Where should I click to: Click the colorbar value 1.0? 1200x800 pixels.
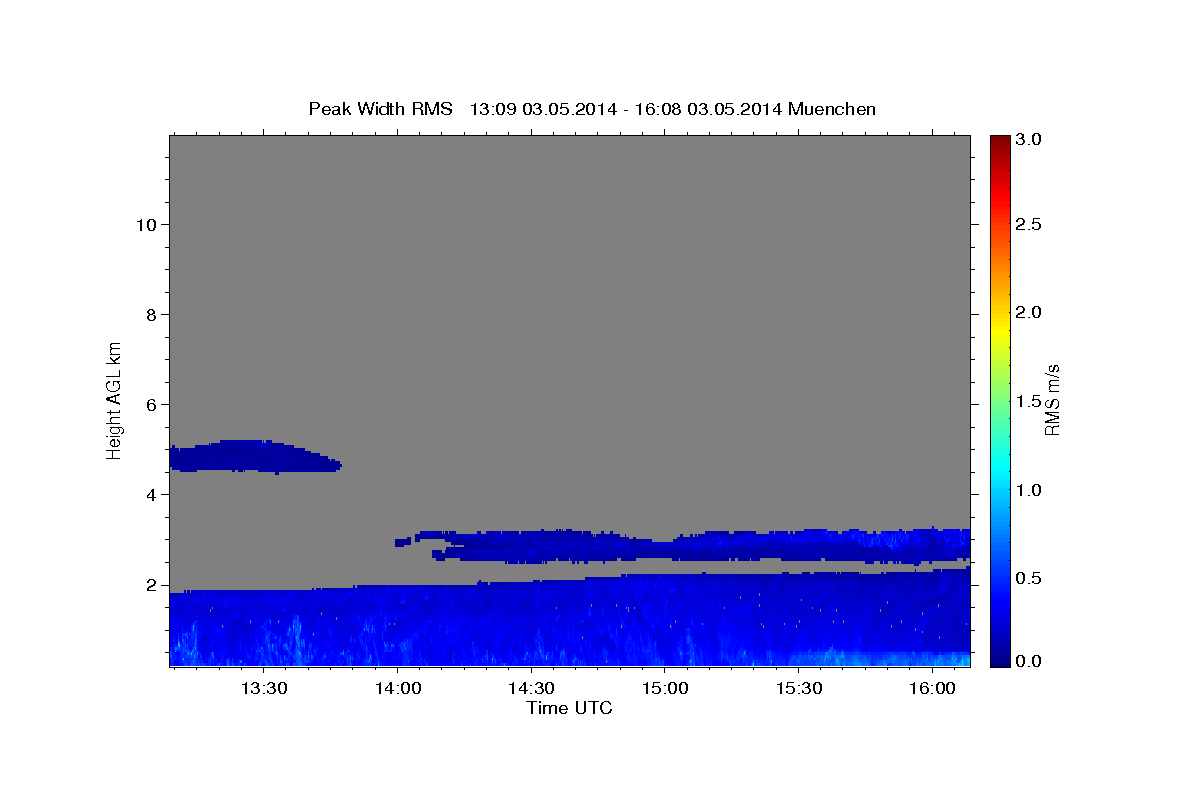(x=1030, y=490)
